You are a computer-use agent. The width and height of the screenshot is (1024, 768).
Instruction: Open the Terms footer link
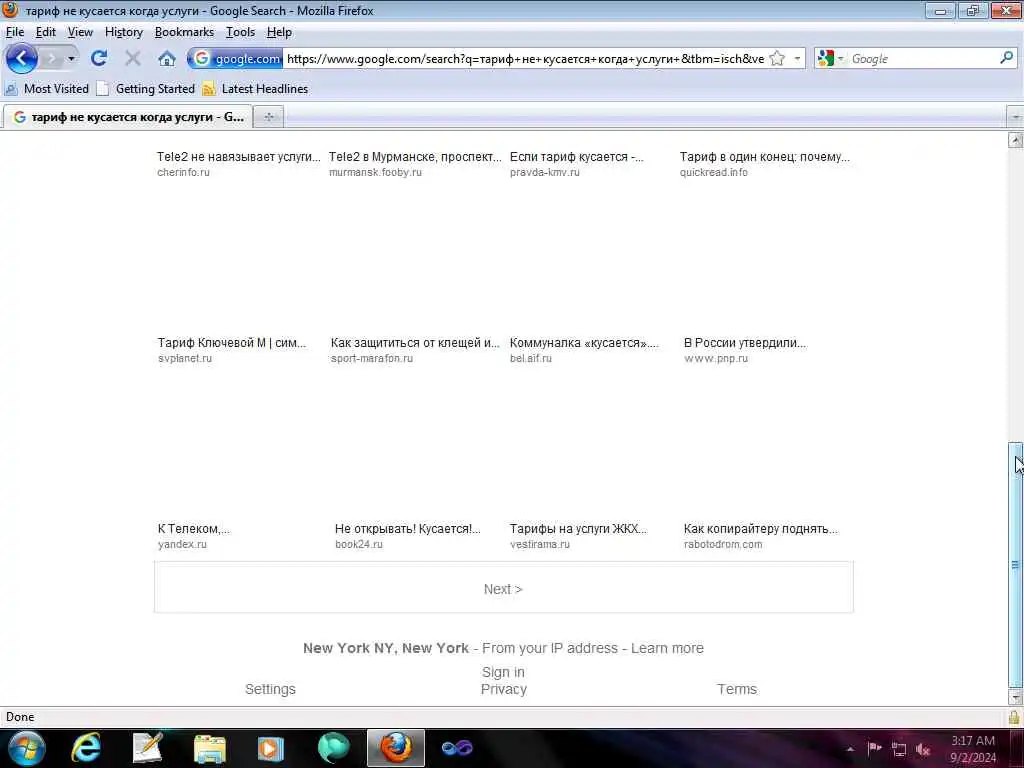[x=737, y=689]
